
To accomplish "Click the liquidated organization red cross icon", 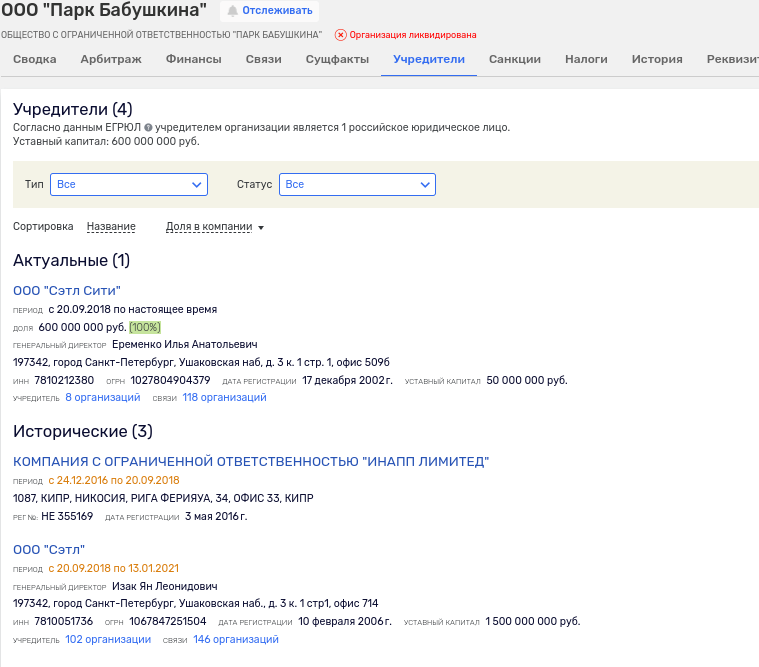I will pos(340,35).
